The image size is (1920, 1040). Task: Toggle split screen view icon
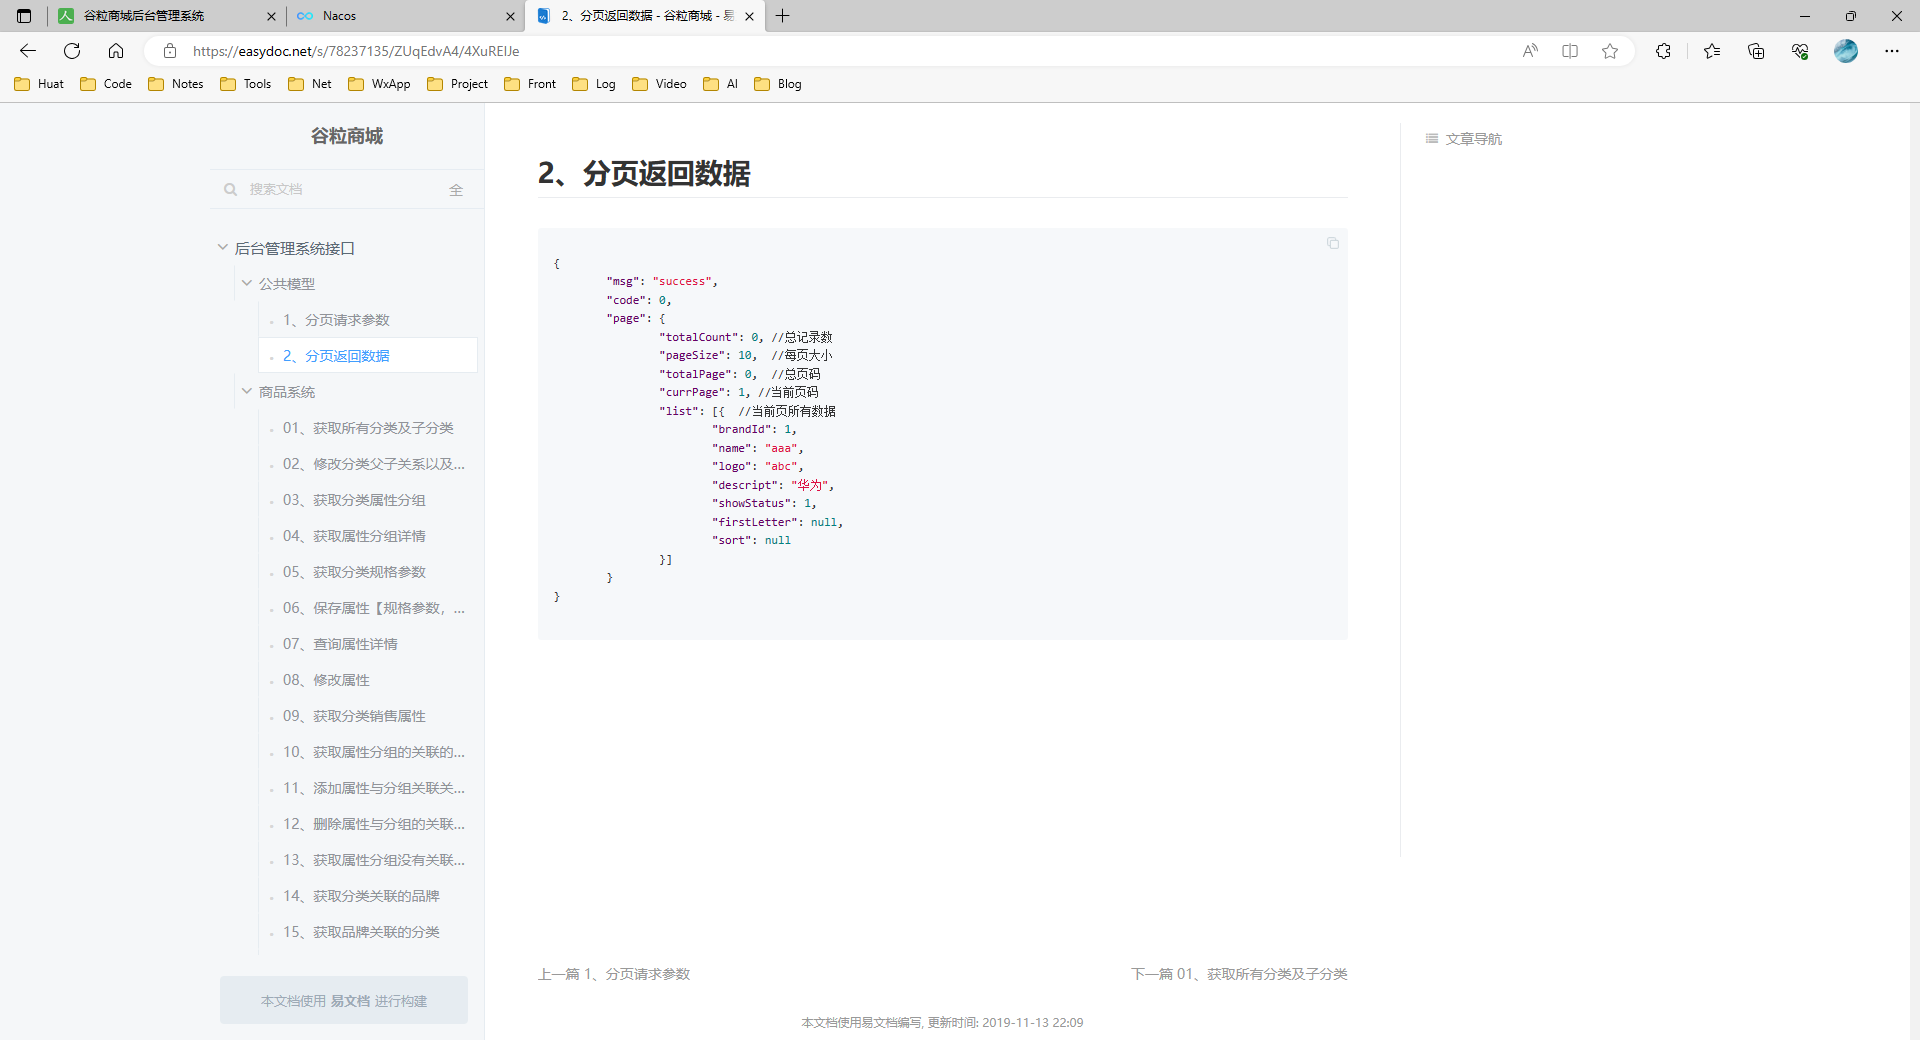[1569, 51]
